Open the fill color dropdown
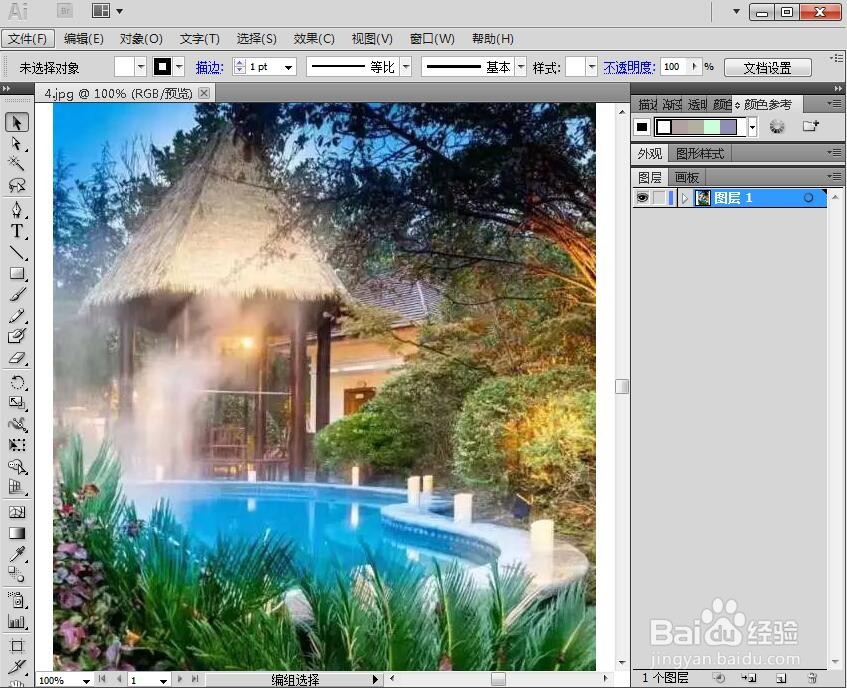 (x=140, y=67)
